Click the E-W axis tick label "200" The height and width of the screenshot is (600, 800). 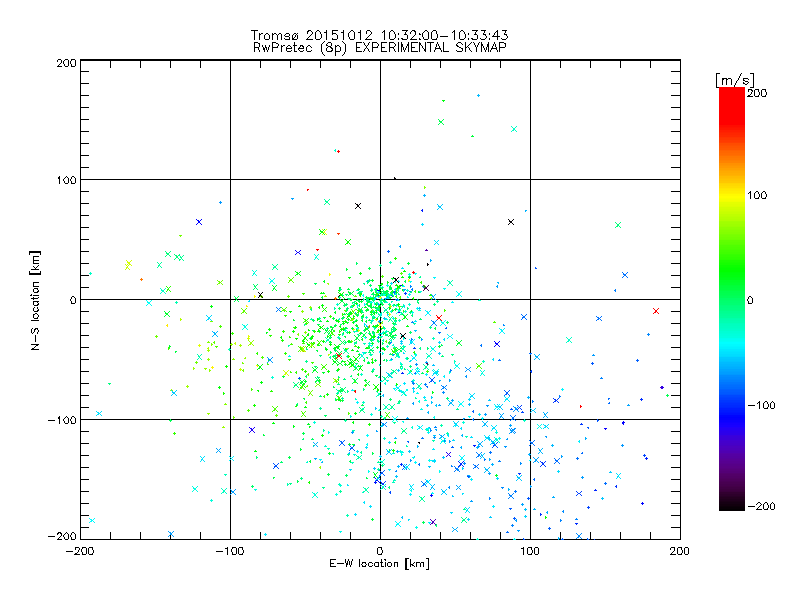pyautogui.click(x=680, y=551)
